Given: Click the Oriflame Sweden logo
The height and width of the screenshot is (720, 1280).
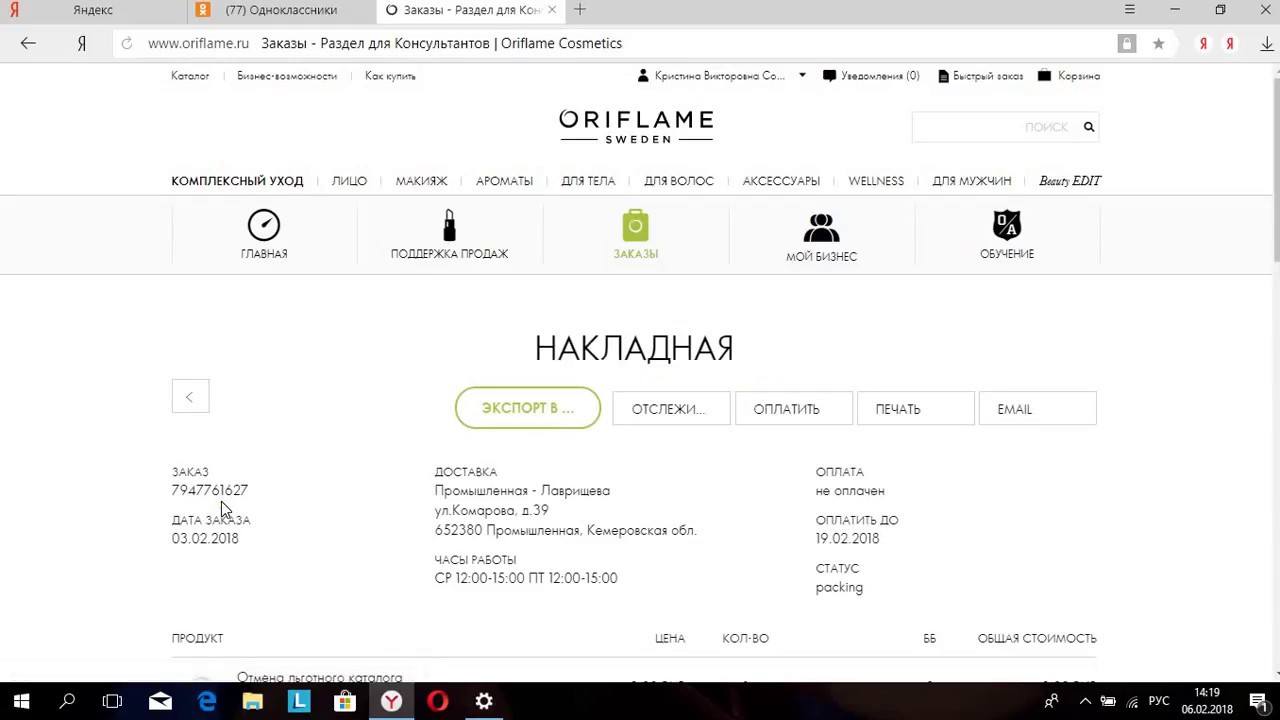Looking at the screenshot, I should (x=636, y=126).
